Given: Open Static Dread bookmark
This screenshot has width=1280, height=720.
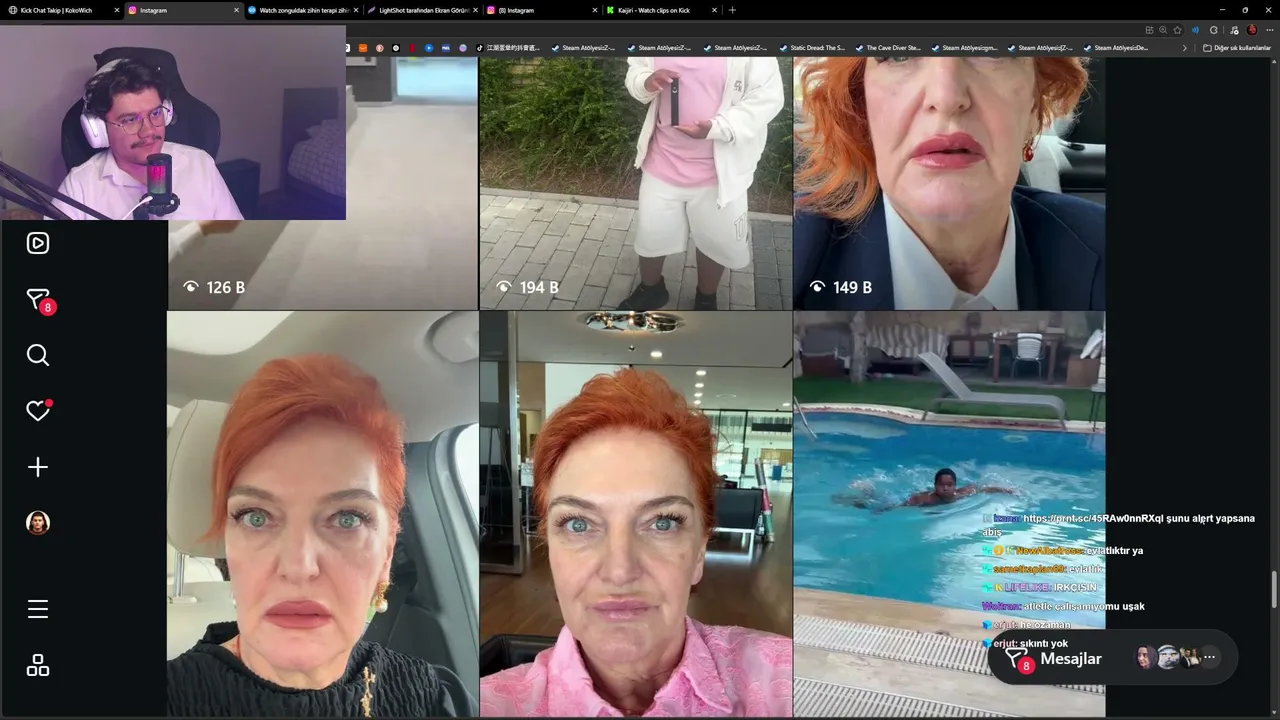Looking at the screenshot, I should pos(812,48).
